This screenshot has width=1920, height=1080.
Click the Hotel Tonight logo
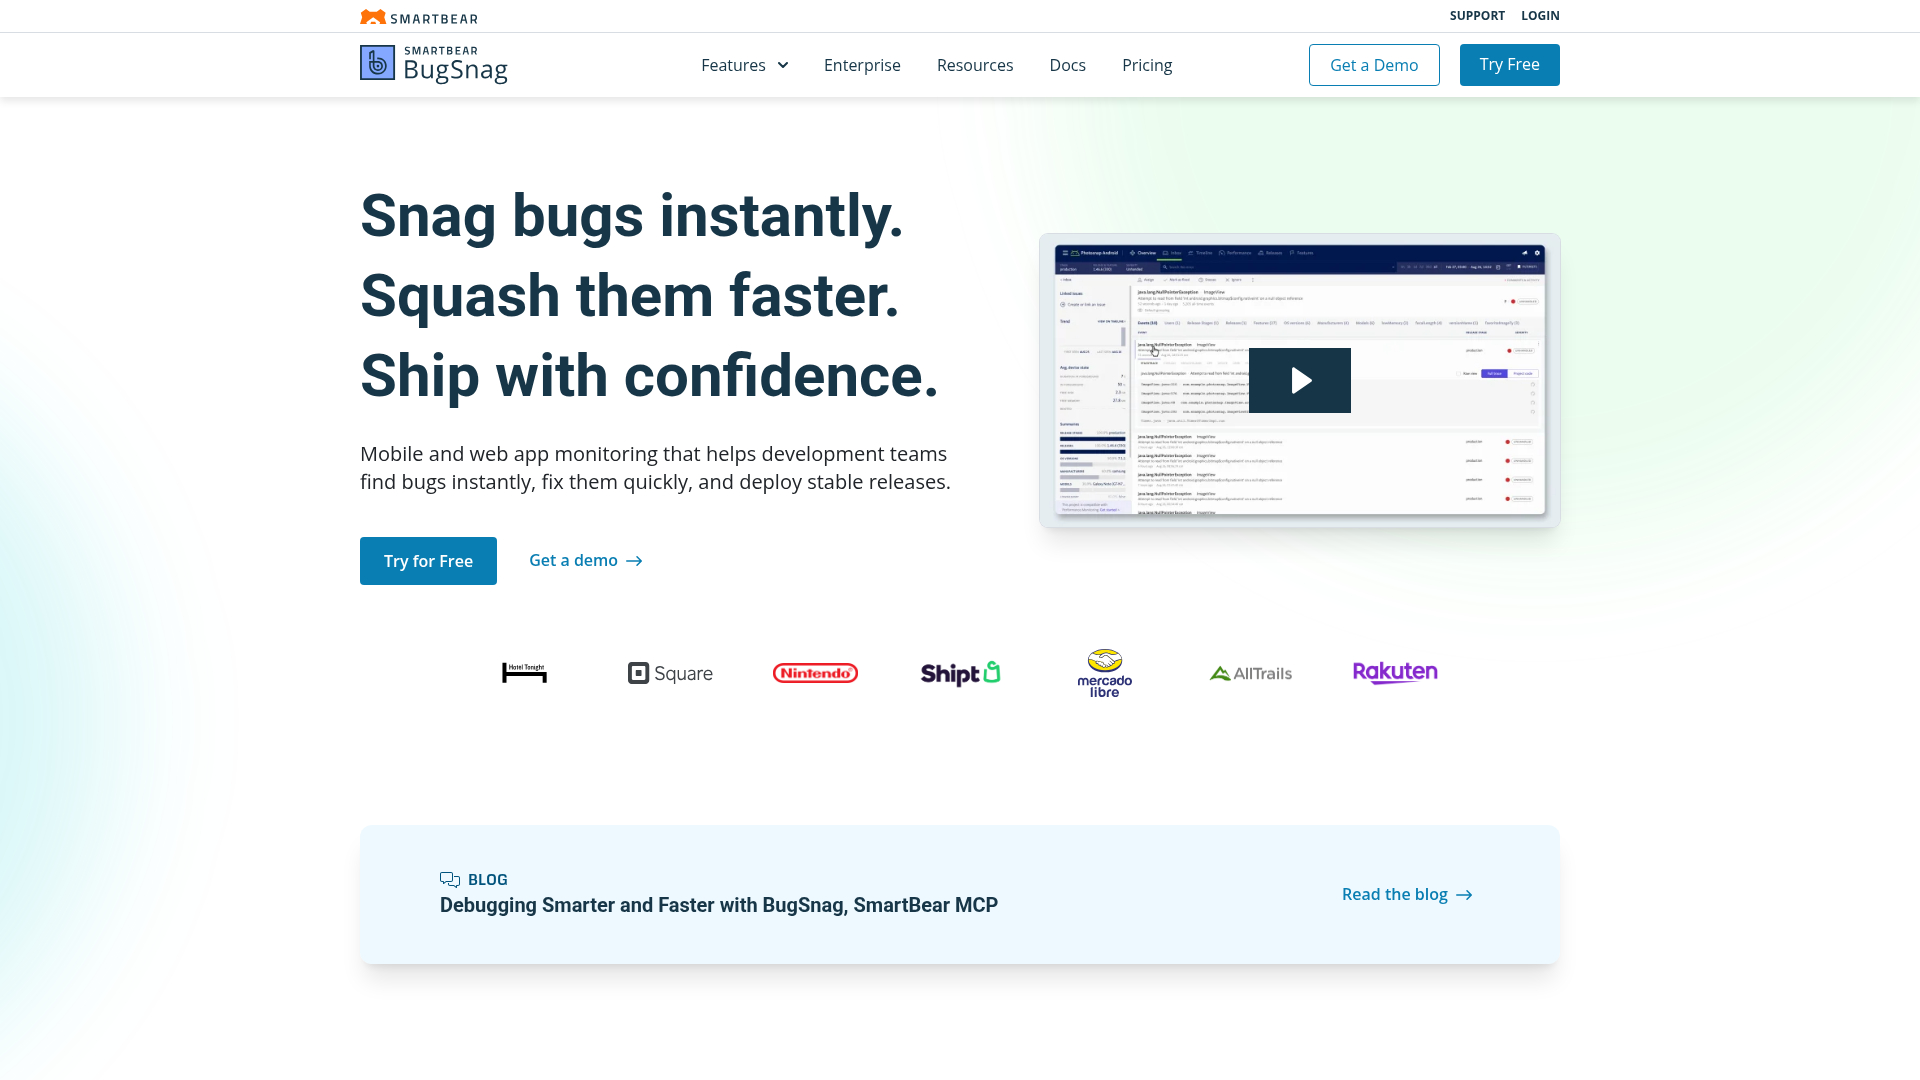pos(523,673)
